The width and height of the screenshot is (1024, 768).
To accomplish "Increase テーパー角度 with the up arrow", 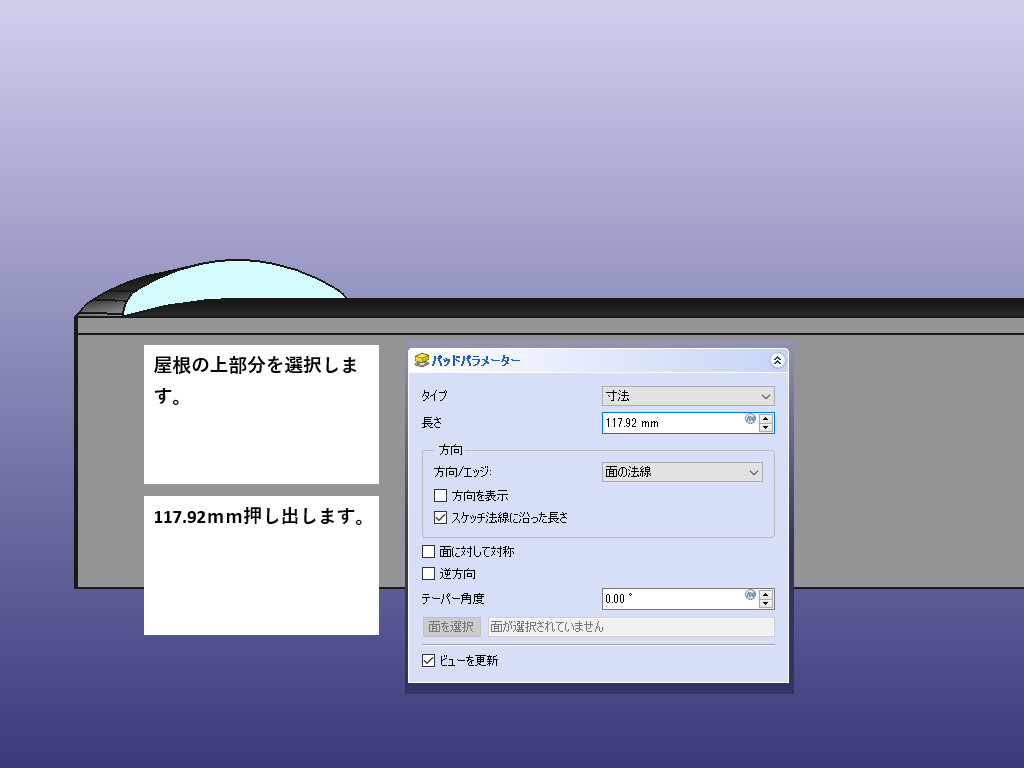I will pyautogui.click(x=766, y=594).
